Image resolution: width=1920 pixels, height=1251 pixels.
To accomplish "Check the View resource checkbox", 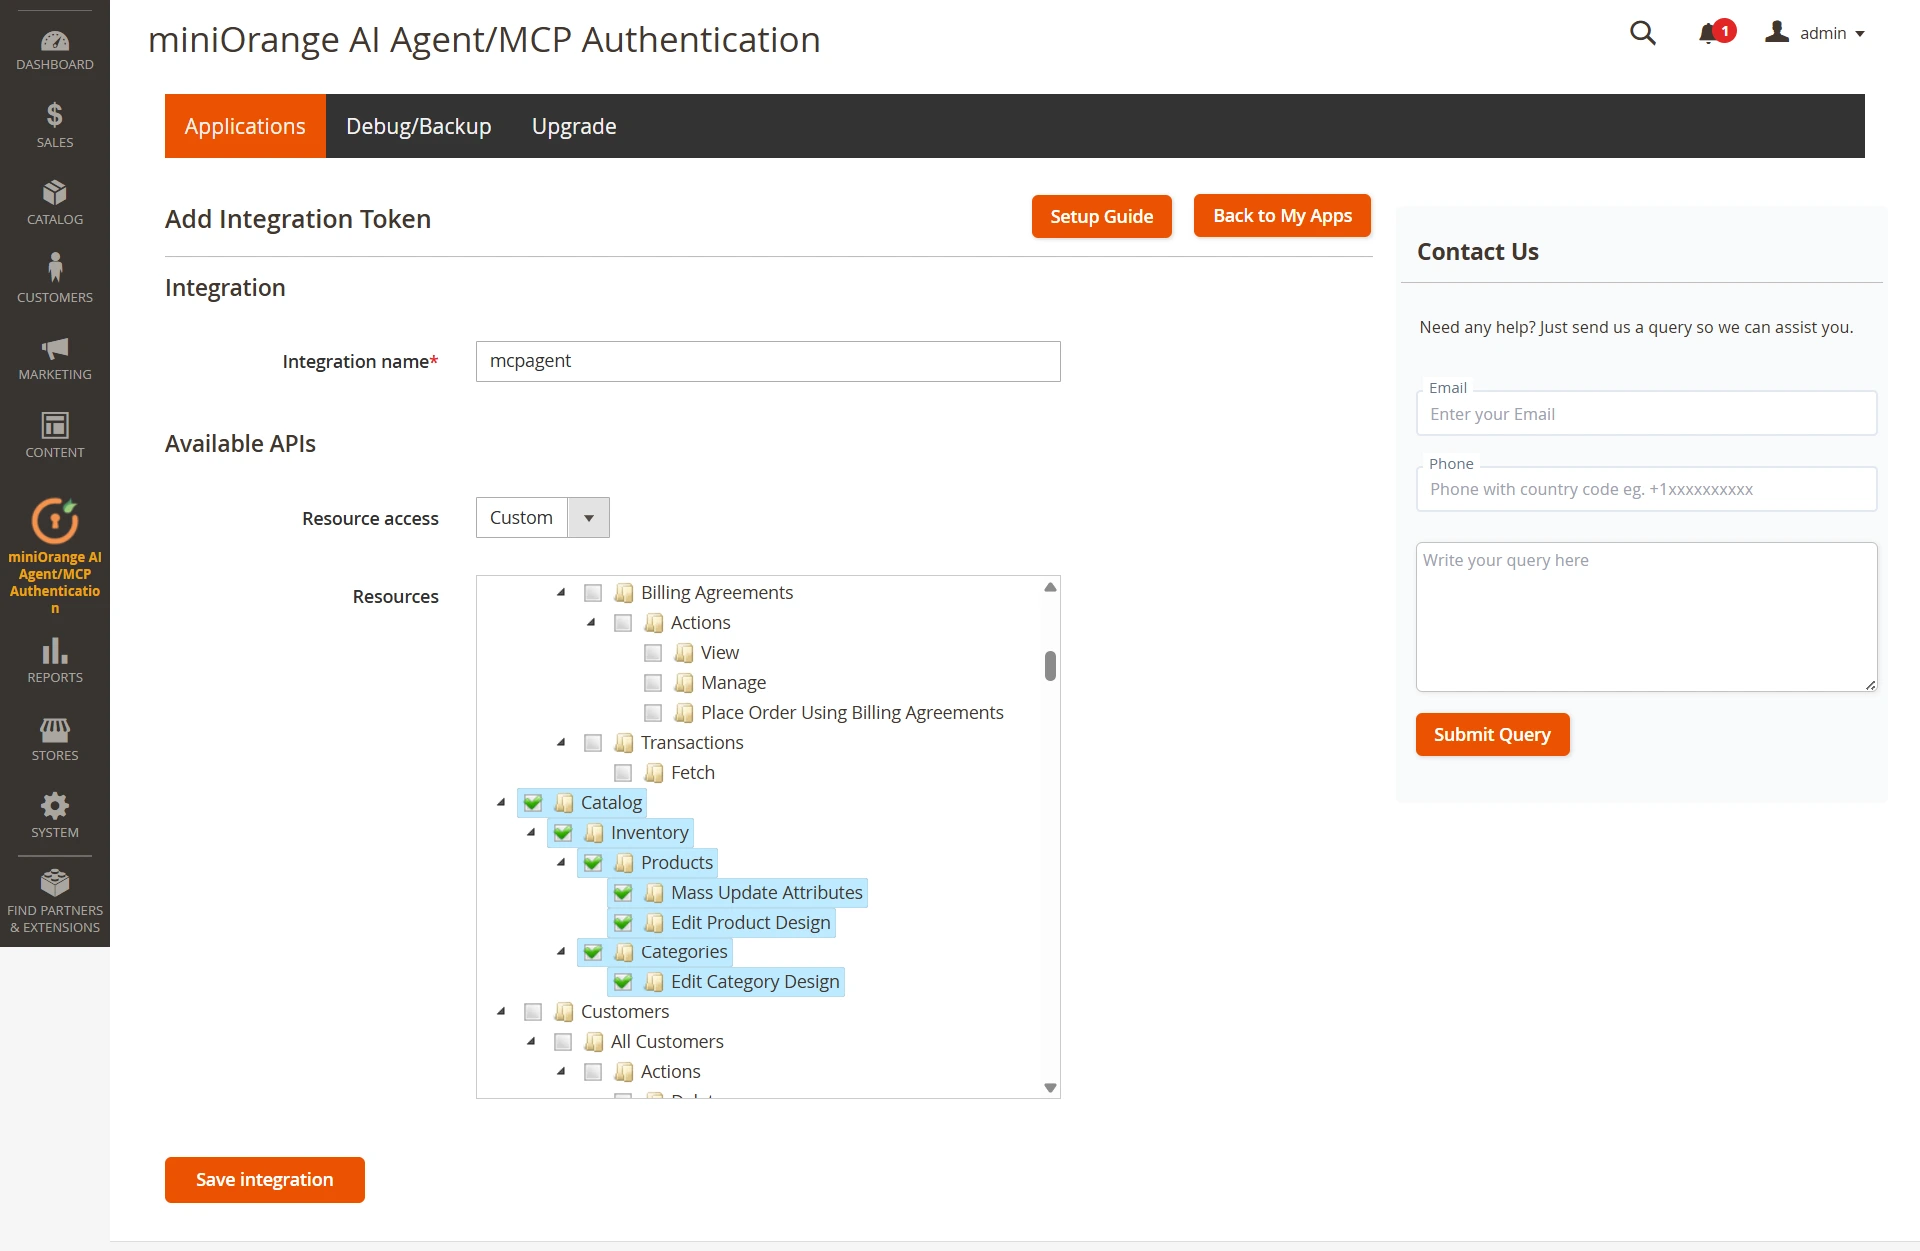I will 653,653.
